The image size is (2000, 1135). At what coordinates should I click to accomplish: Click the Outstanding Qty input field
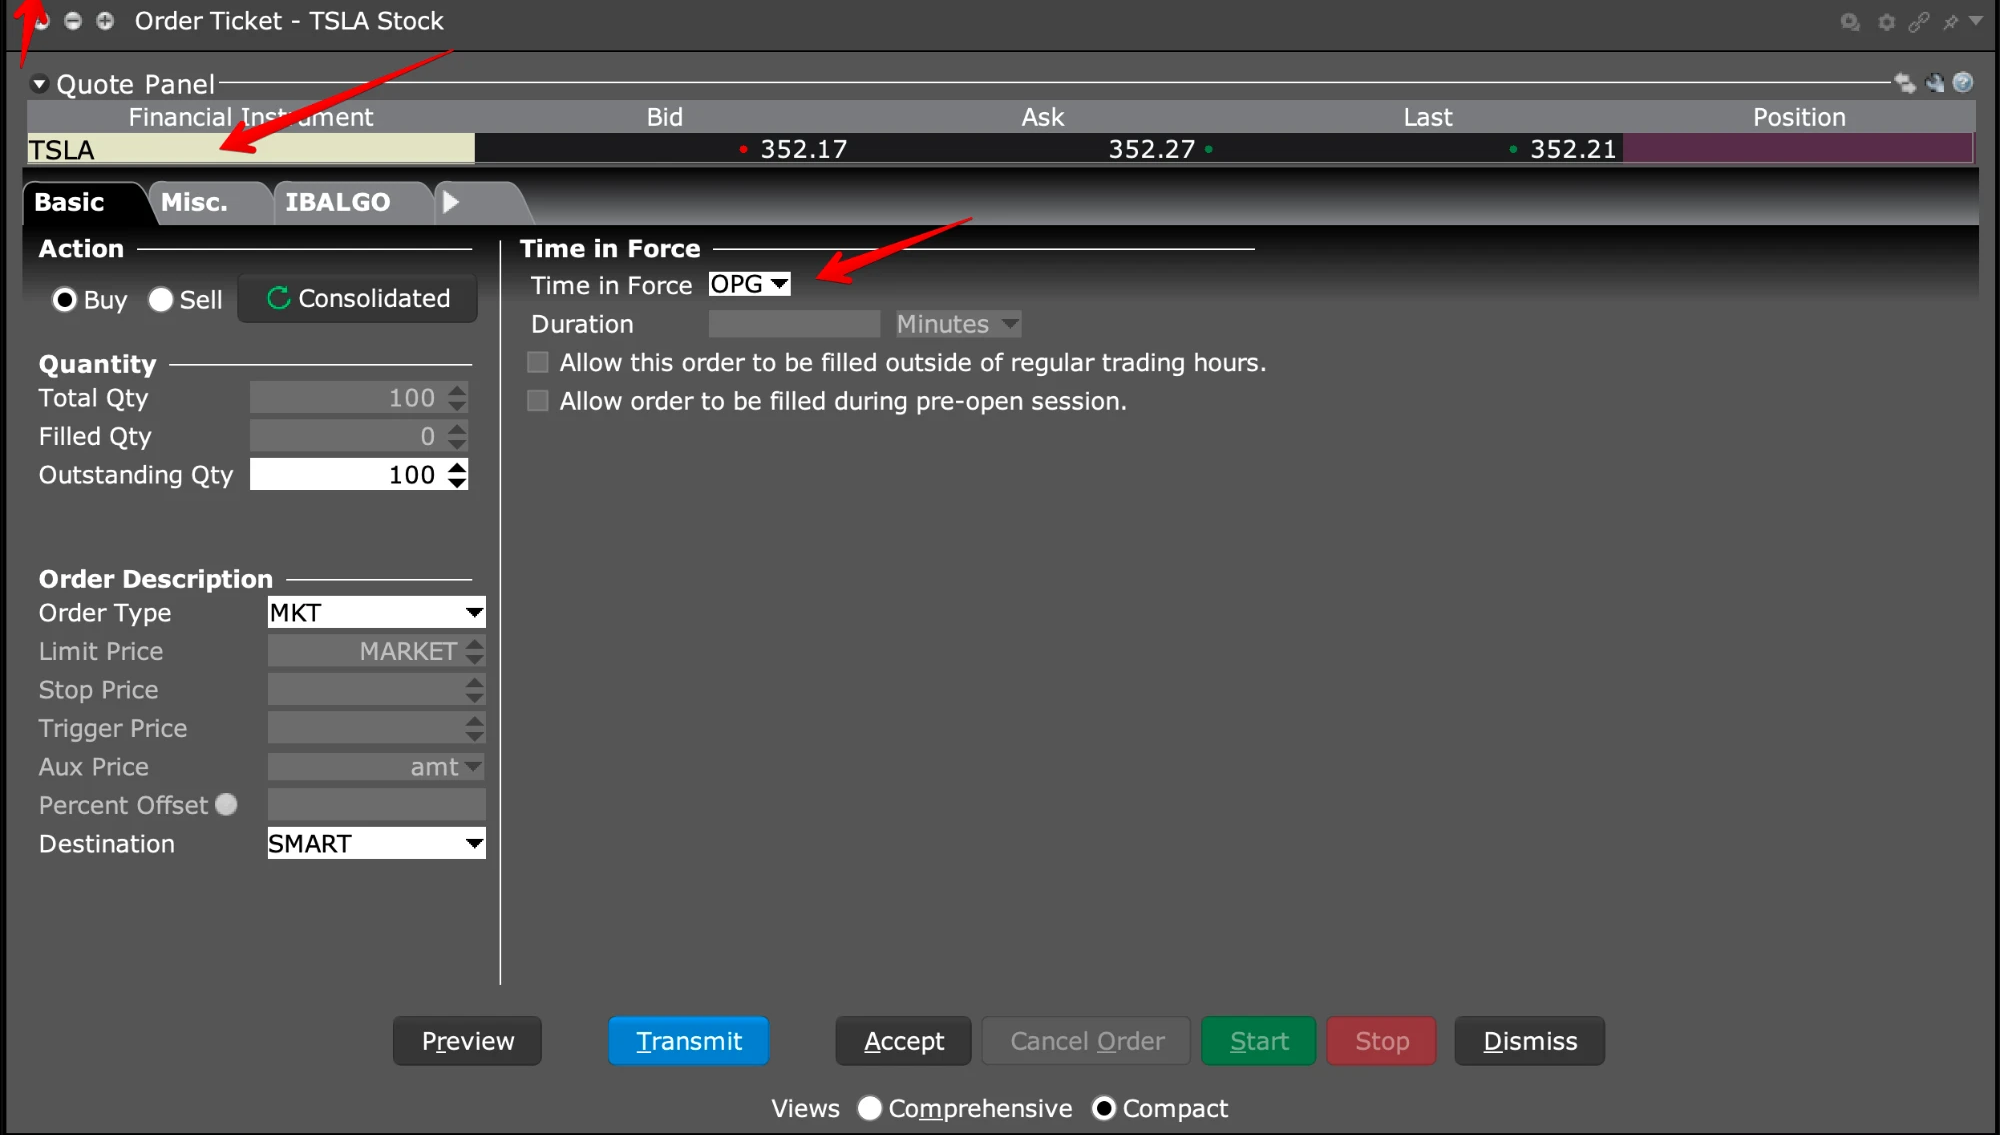click(x=348, y=475)
